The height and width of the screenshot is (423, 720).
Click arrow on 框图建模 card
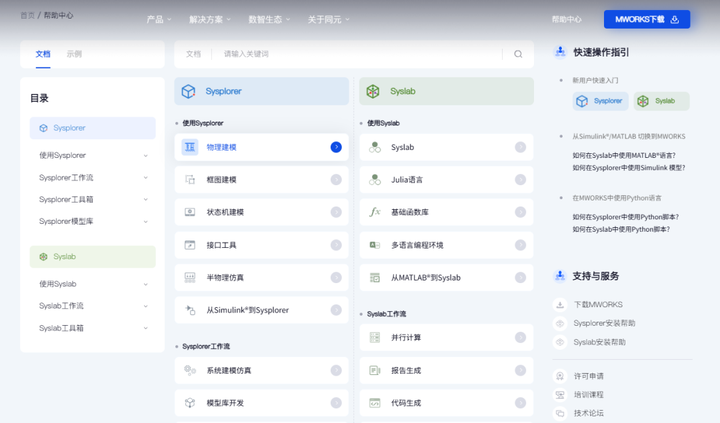click(x=336, y=180)
